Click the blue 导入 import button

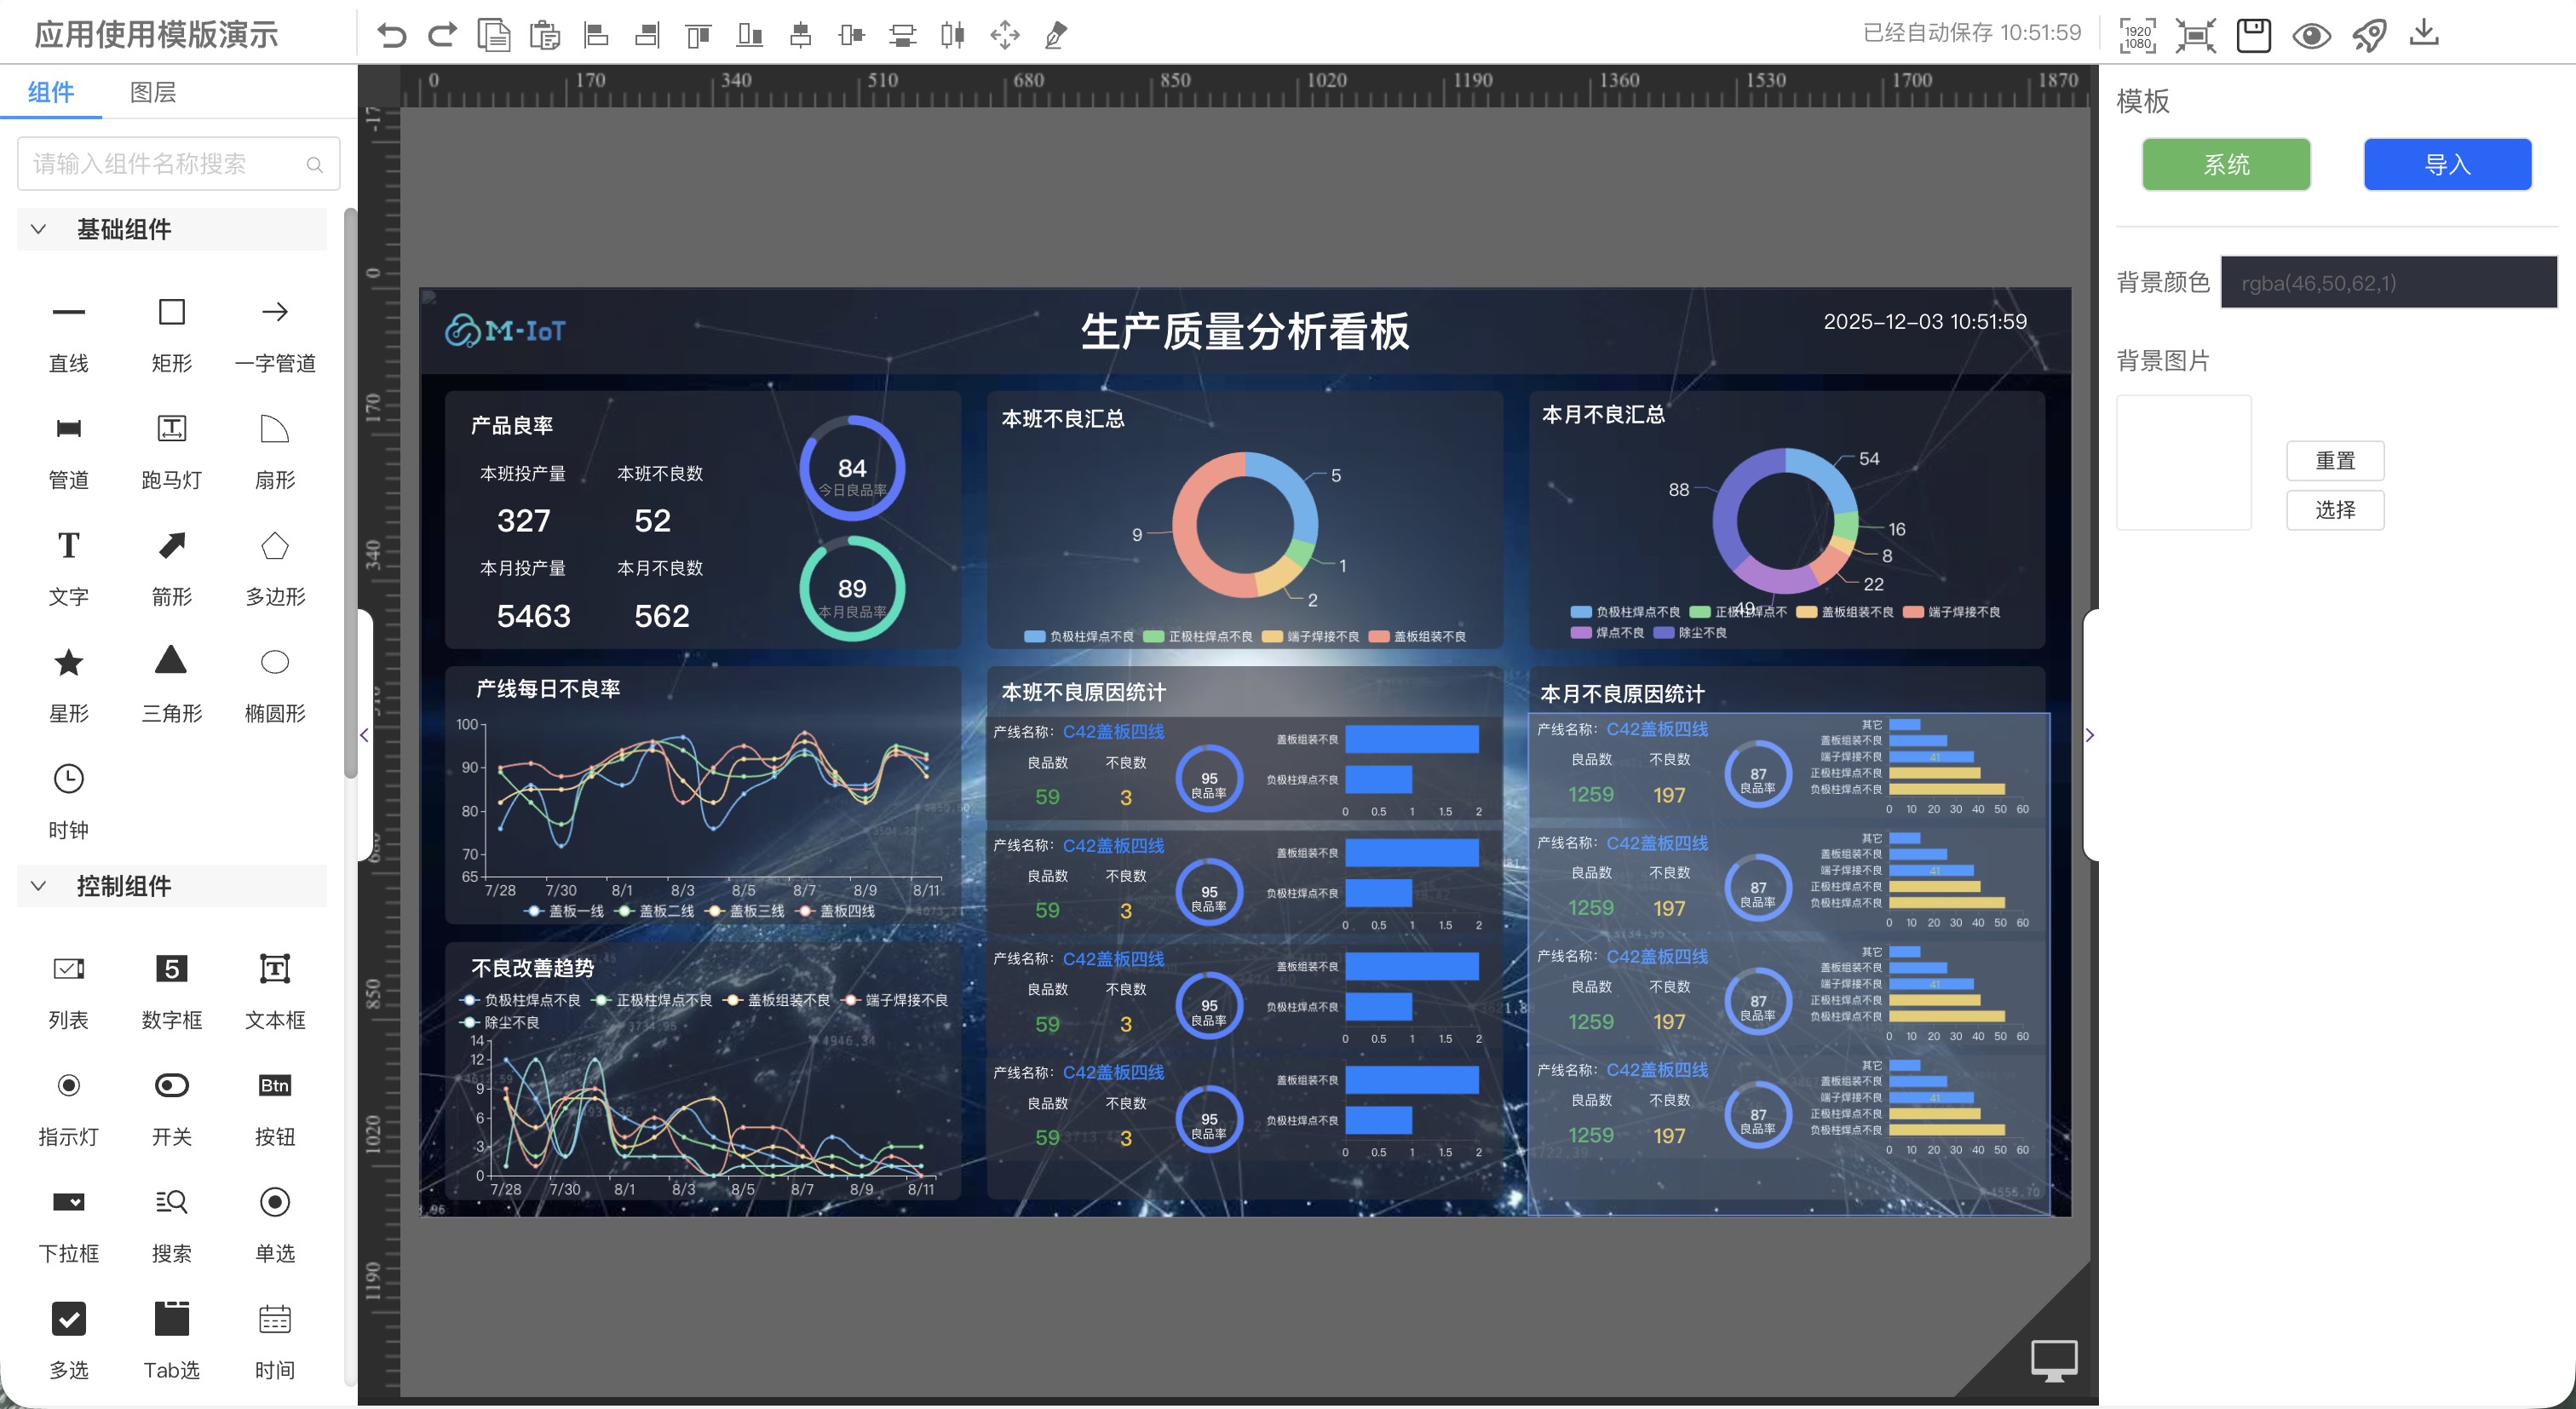(x=2447, y=164)
